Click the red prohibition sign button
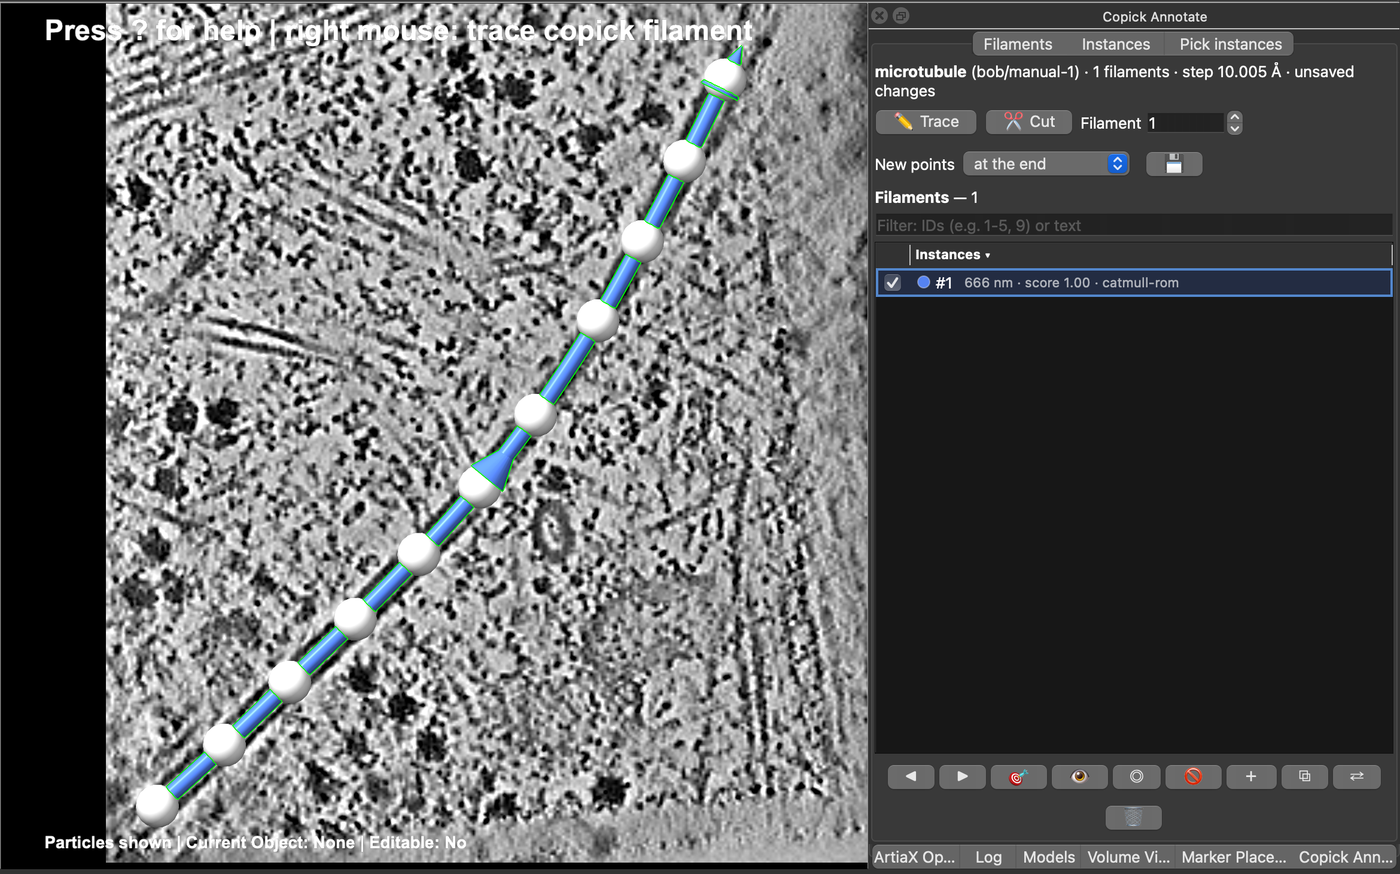 point(1193,776)
